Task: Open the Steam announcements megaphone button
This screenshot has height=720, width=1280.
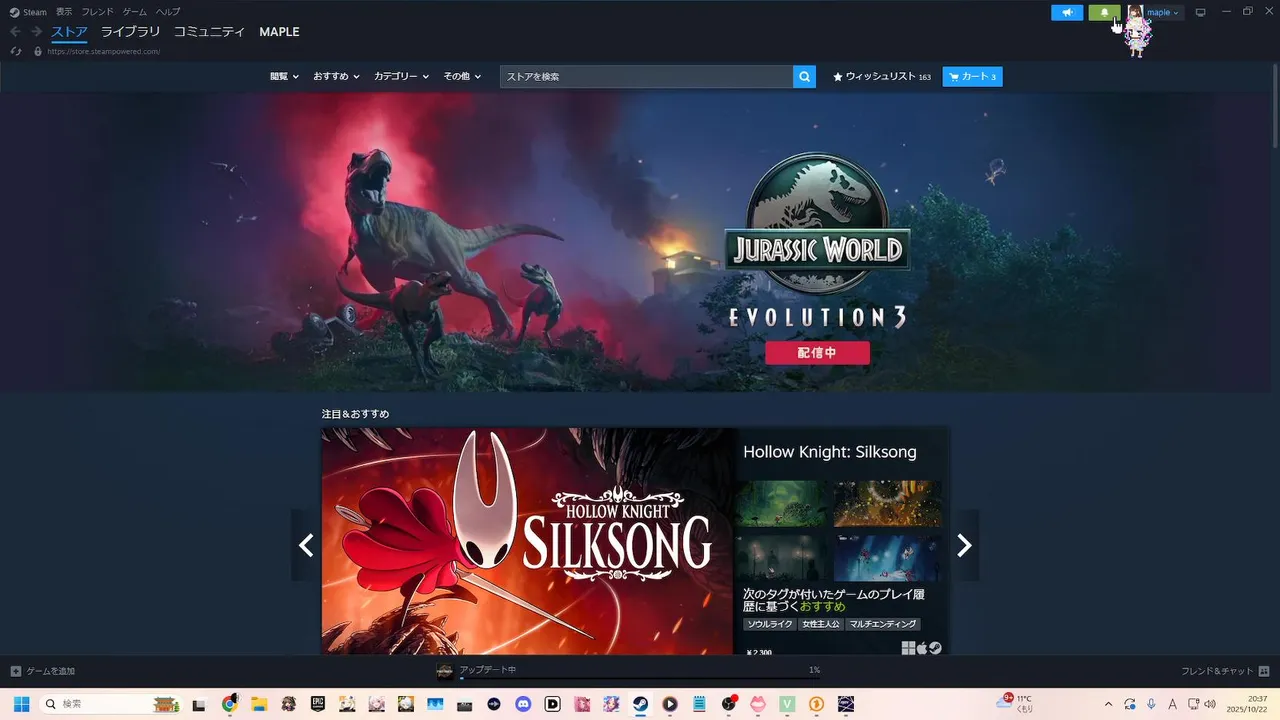Action: pos(1067,12)
